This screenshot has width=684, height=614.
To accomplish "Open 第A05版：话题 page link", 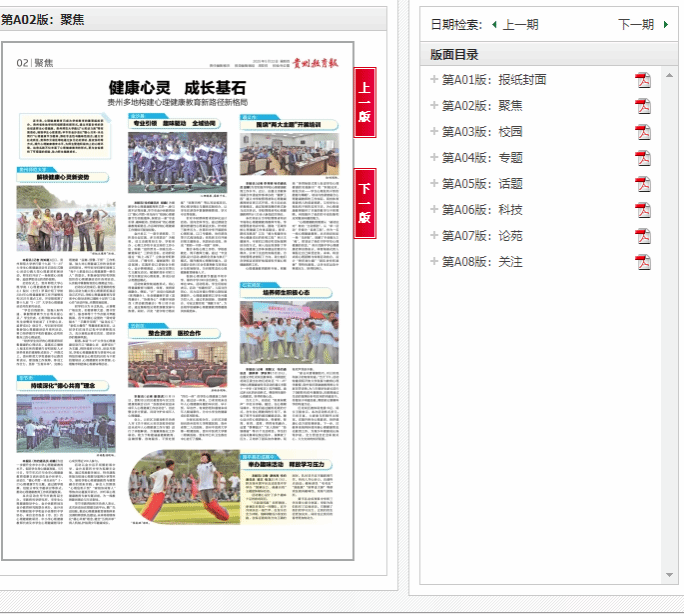I will tap(482, 184).
